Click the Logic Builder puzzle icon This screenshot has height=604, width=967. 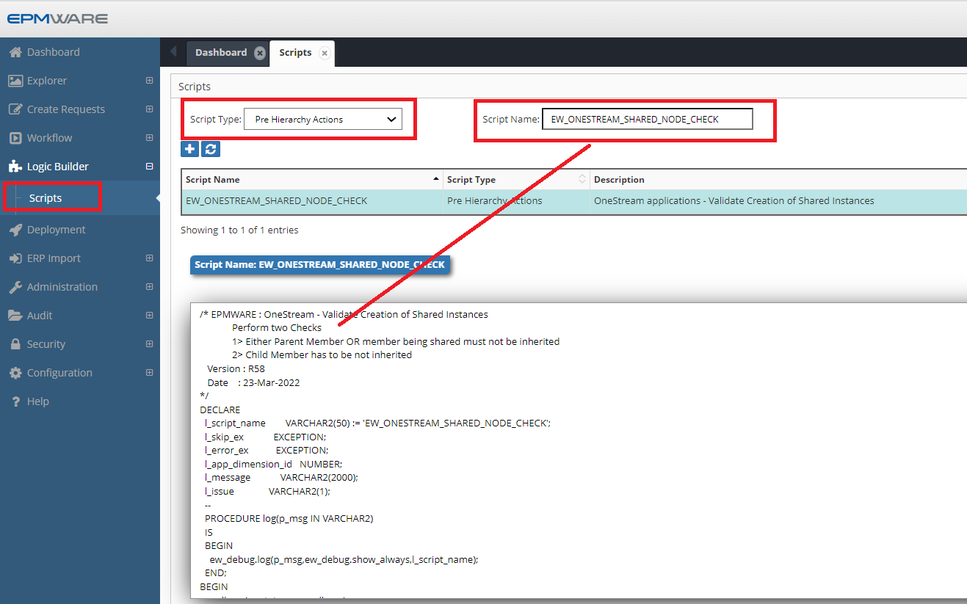pyautogui.click(x=15, y=166)
